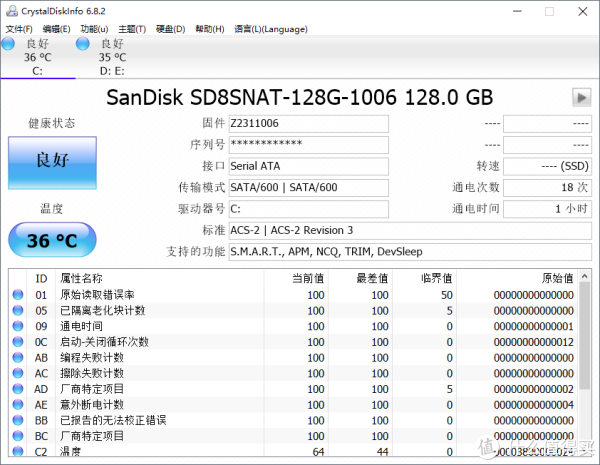Click the 属性名称 column header
Image resolution: width=600 pixels, height=465 pixels.
(x=160, y=278)
